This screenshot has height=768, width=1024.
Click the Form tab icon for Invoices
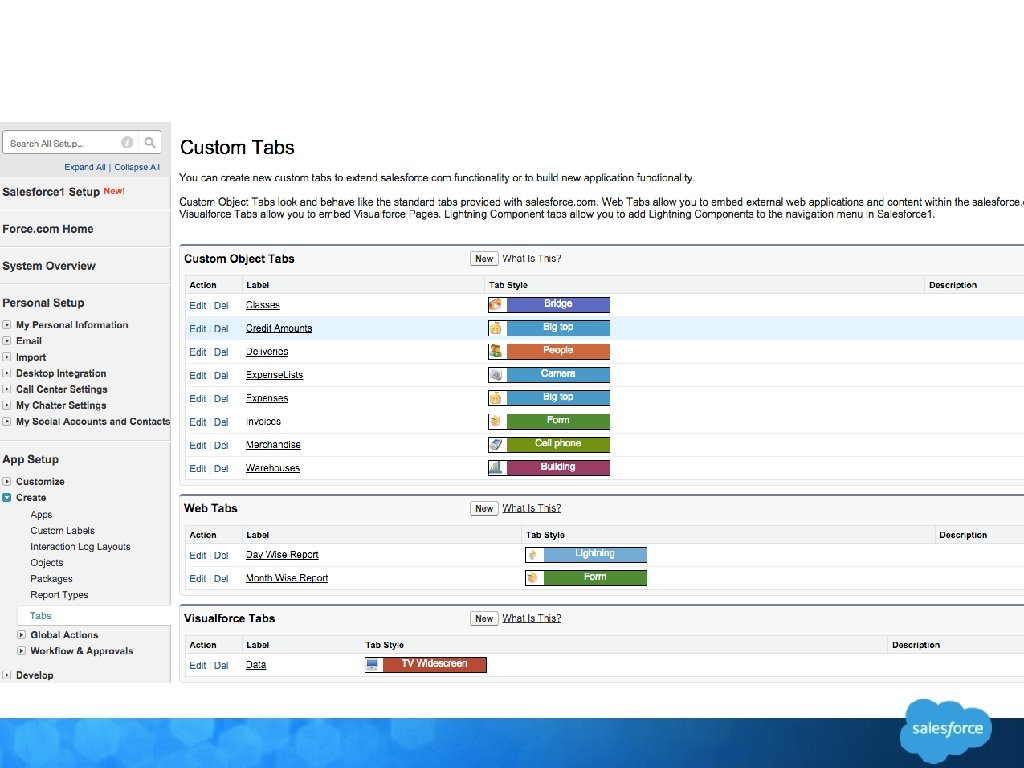click(x=496, y=421)
